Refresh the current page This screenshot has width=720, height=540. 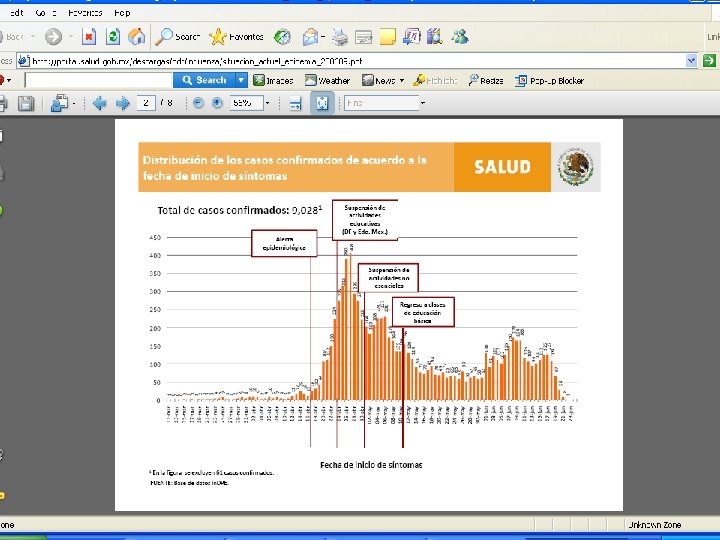[113, 37]
